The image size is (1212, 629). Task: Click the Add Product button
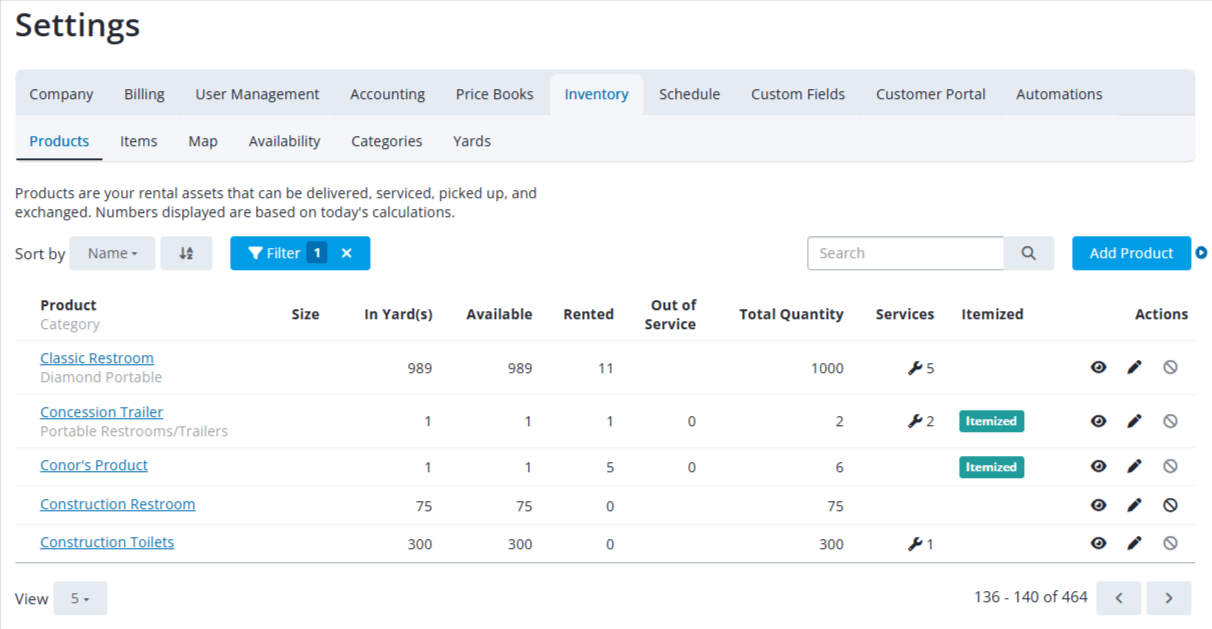coord(1131,253)
